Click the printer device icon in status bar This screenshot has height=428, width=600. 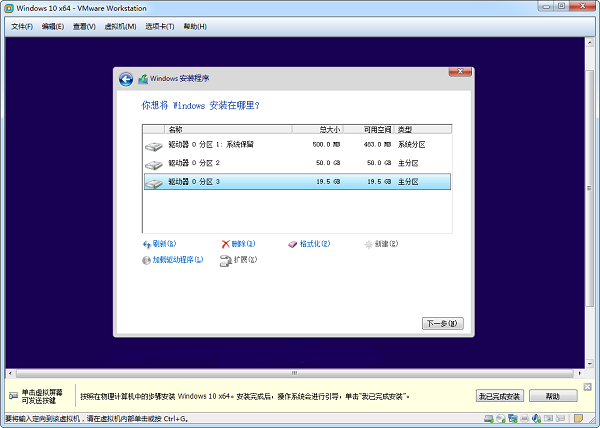[525, 418]
